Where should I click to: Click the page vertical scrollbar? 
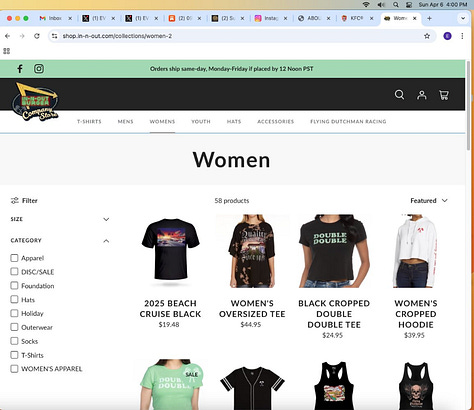tap(468, 105)
